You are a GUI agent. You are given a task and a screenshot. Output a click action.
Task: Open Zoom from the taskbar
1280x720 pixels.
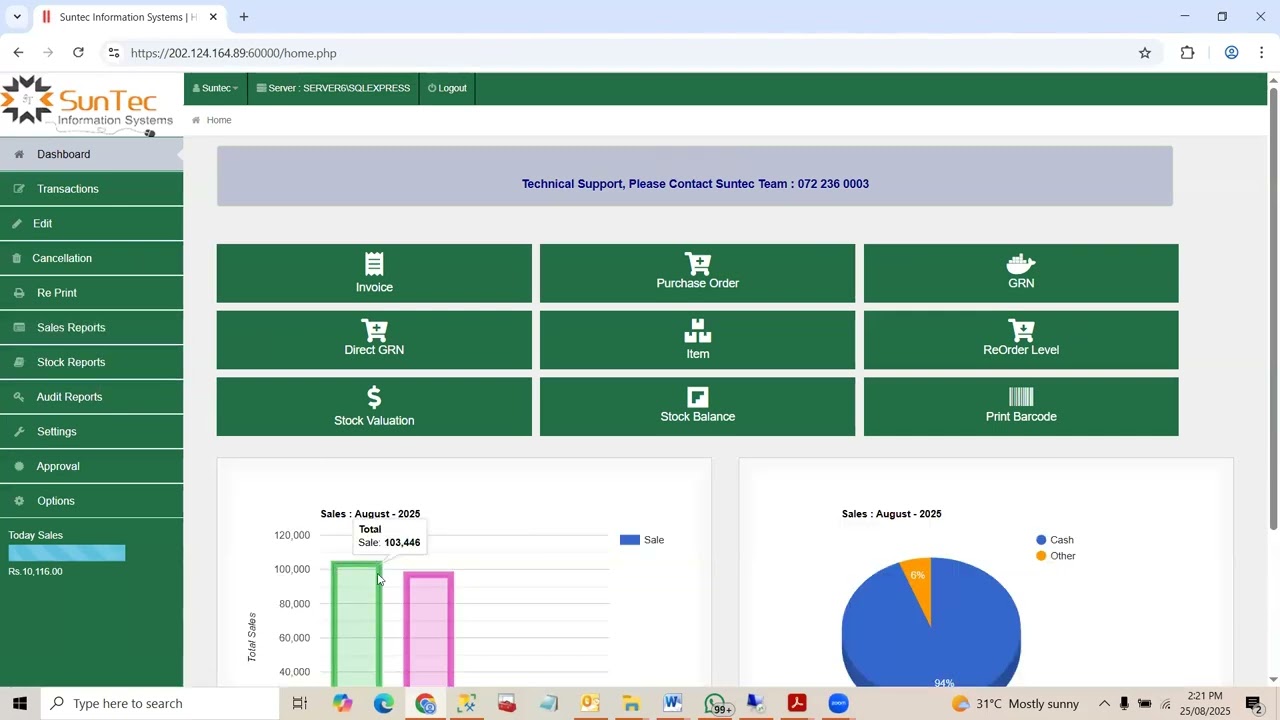[x=838, y=704]
